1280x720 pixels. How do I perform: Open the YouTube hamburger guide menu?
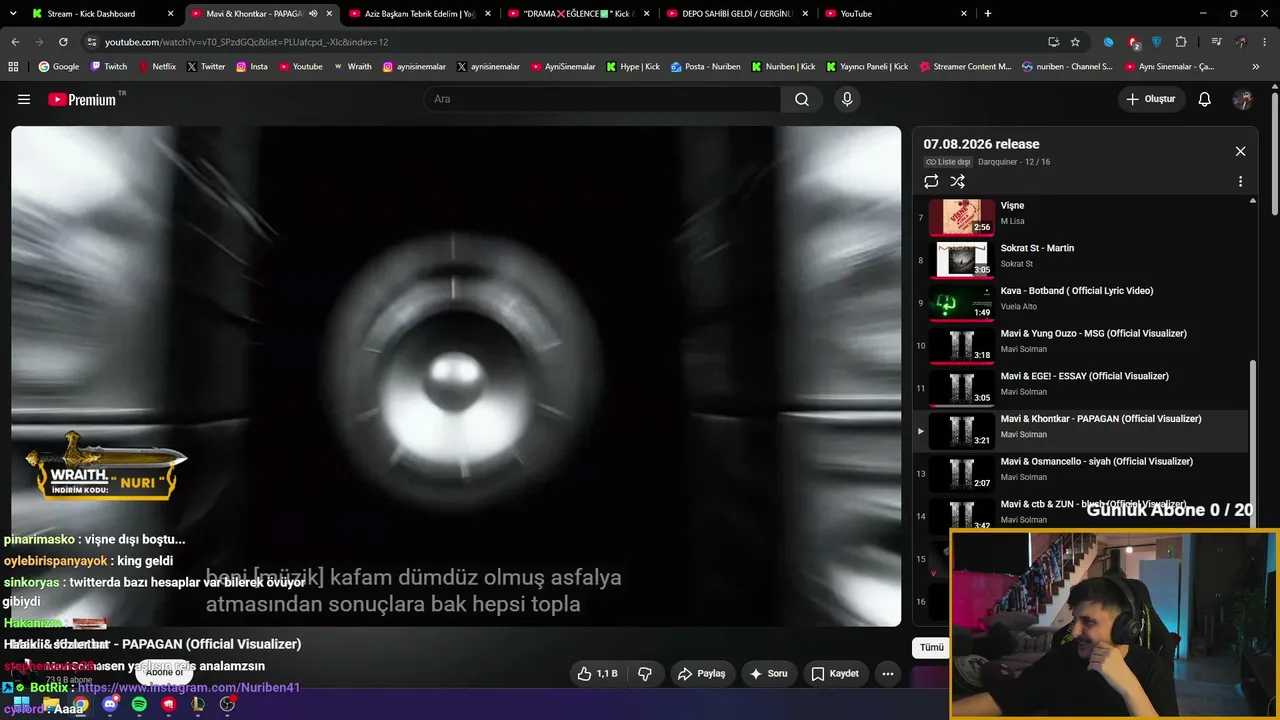click(x=24, y=99)
